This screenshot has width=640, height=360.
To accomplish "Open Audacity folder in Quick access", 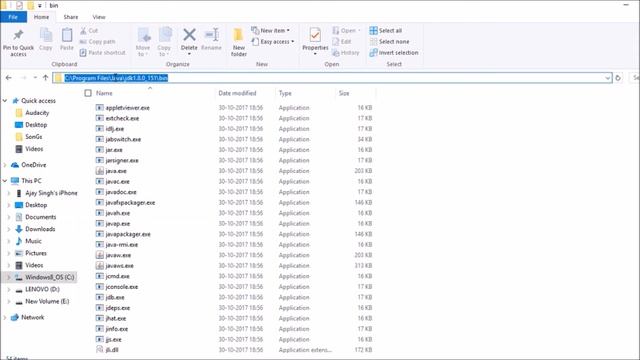I will point(32,113).
